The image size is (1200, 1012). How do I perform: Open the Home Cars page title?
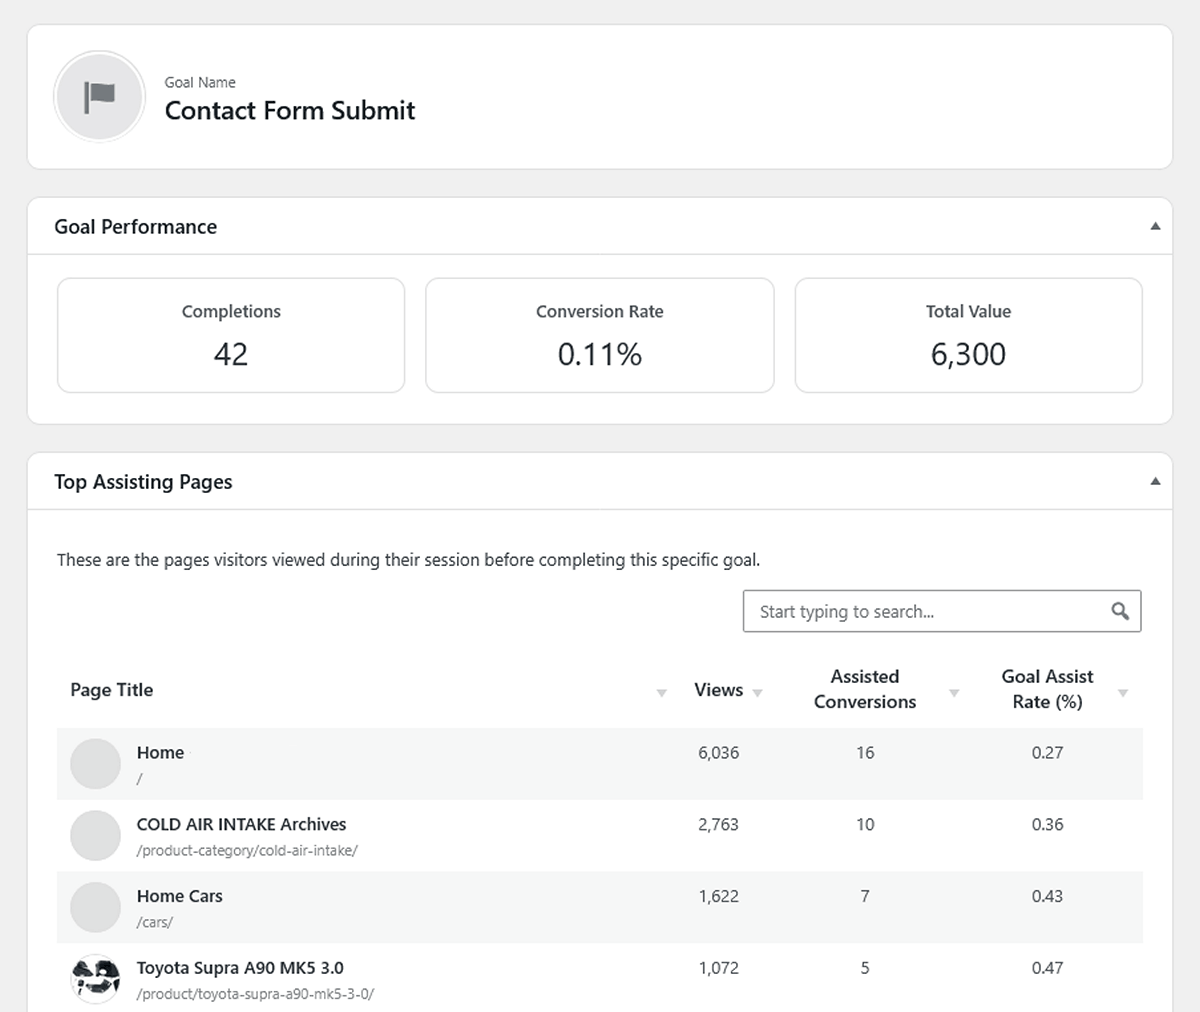coord(180,897)
